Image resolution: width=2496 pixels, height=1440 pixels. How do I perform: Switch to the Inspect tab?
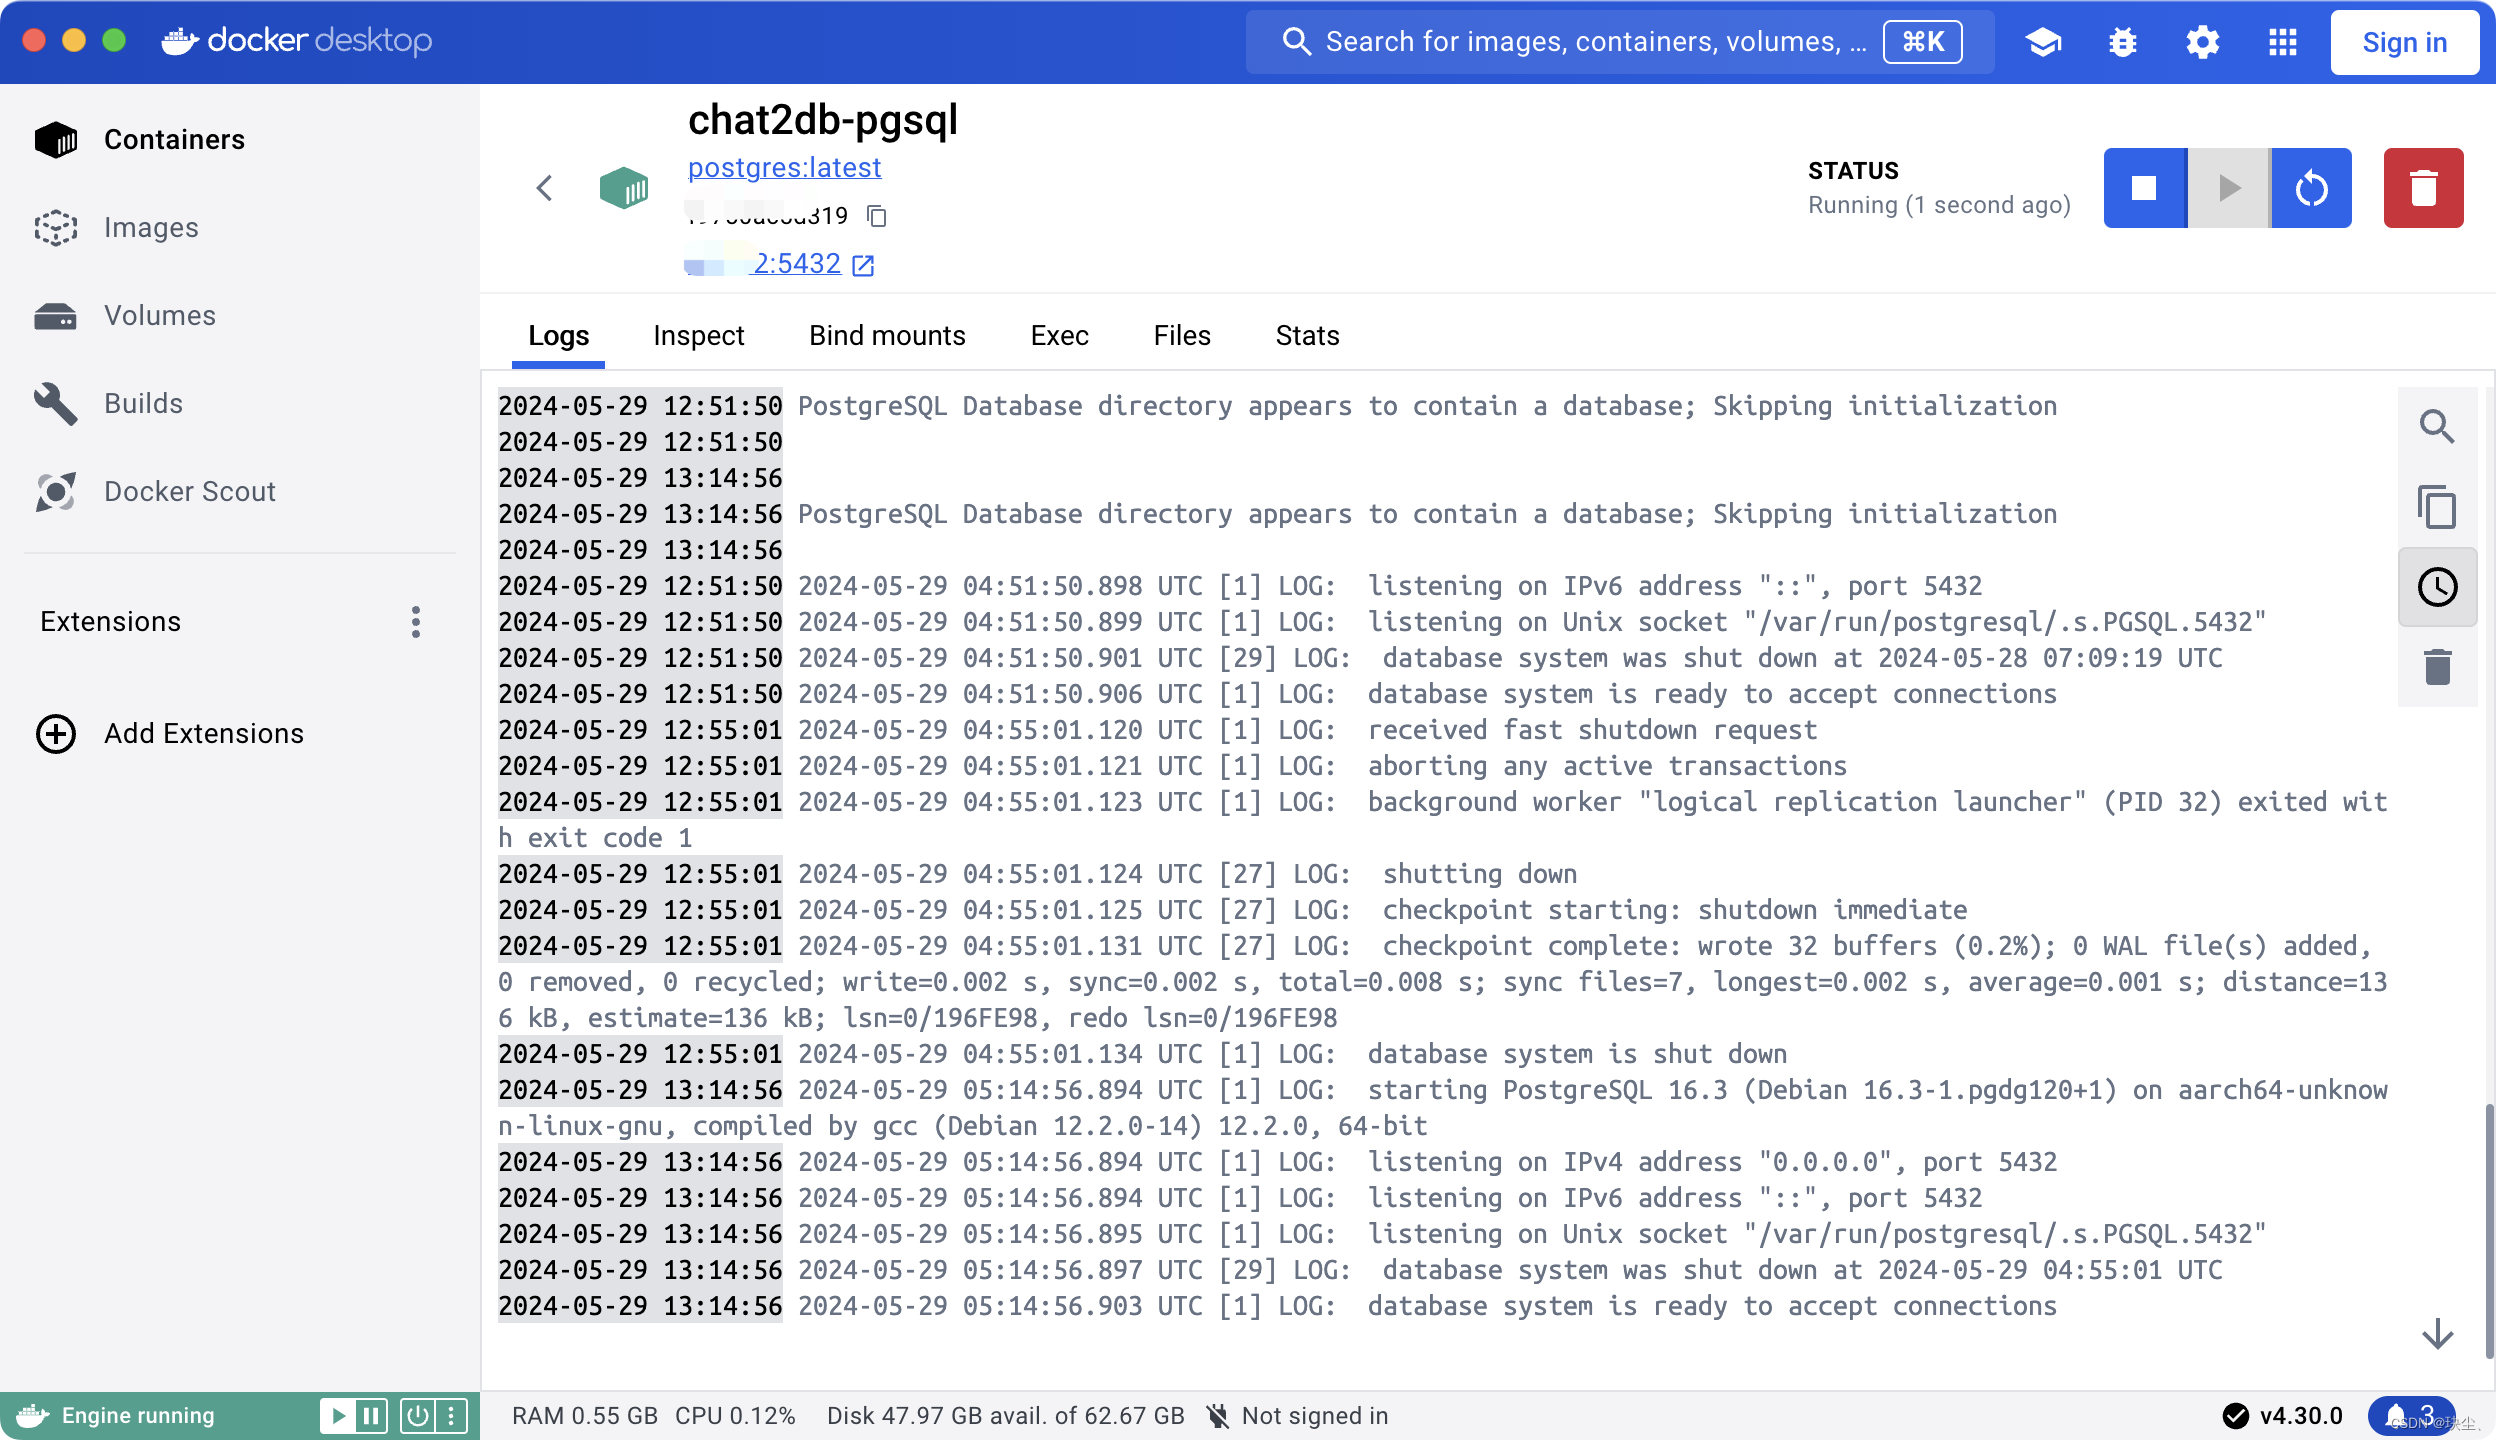coord(699,336)
